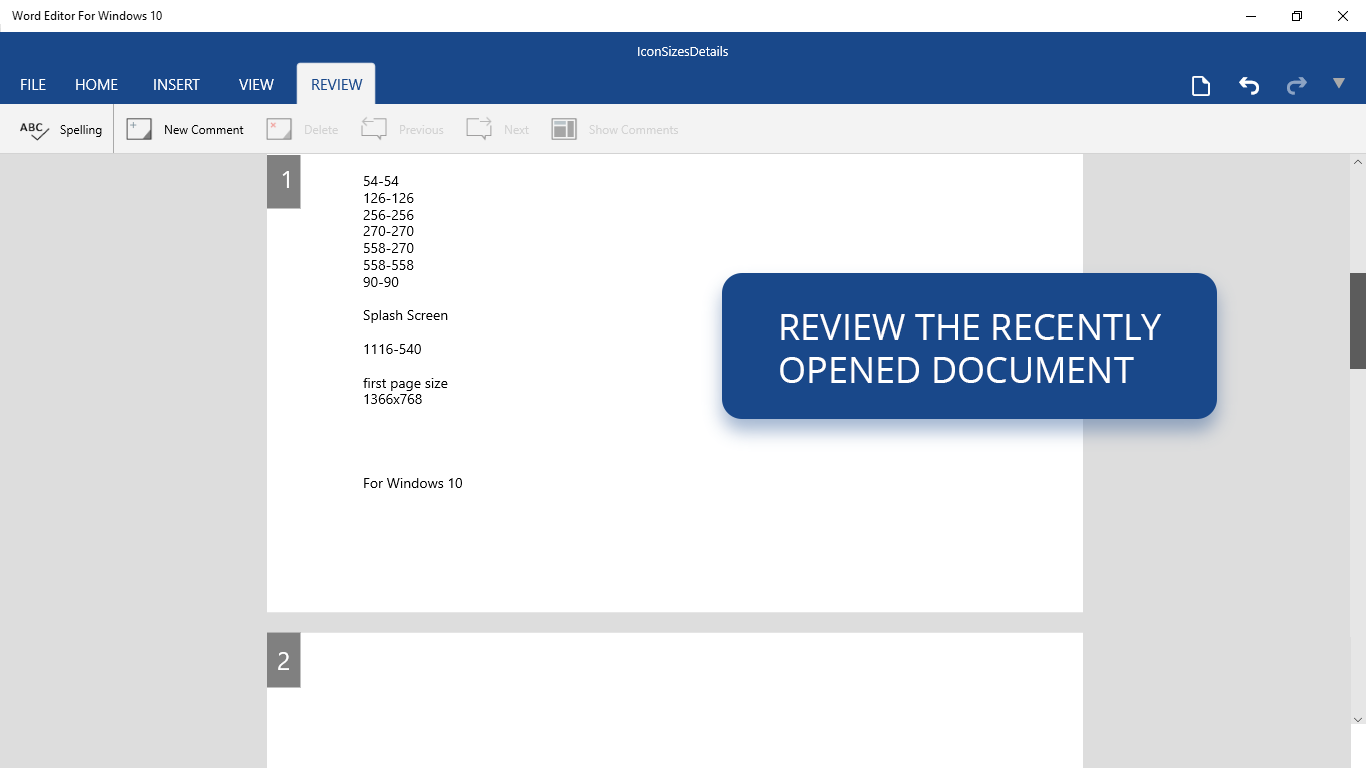The width and height of the screenshot is (1366, 768).
Task: Go to Previous comment
Action: pyautogui.click(x=402, y=129)
